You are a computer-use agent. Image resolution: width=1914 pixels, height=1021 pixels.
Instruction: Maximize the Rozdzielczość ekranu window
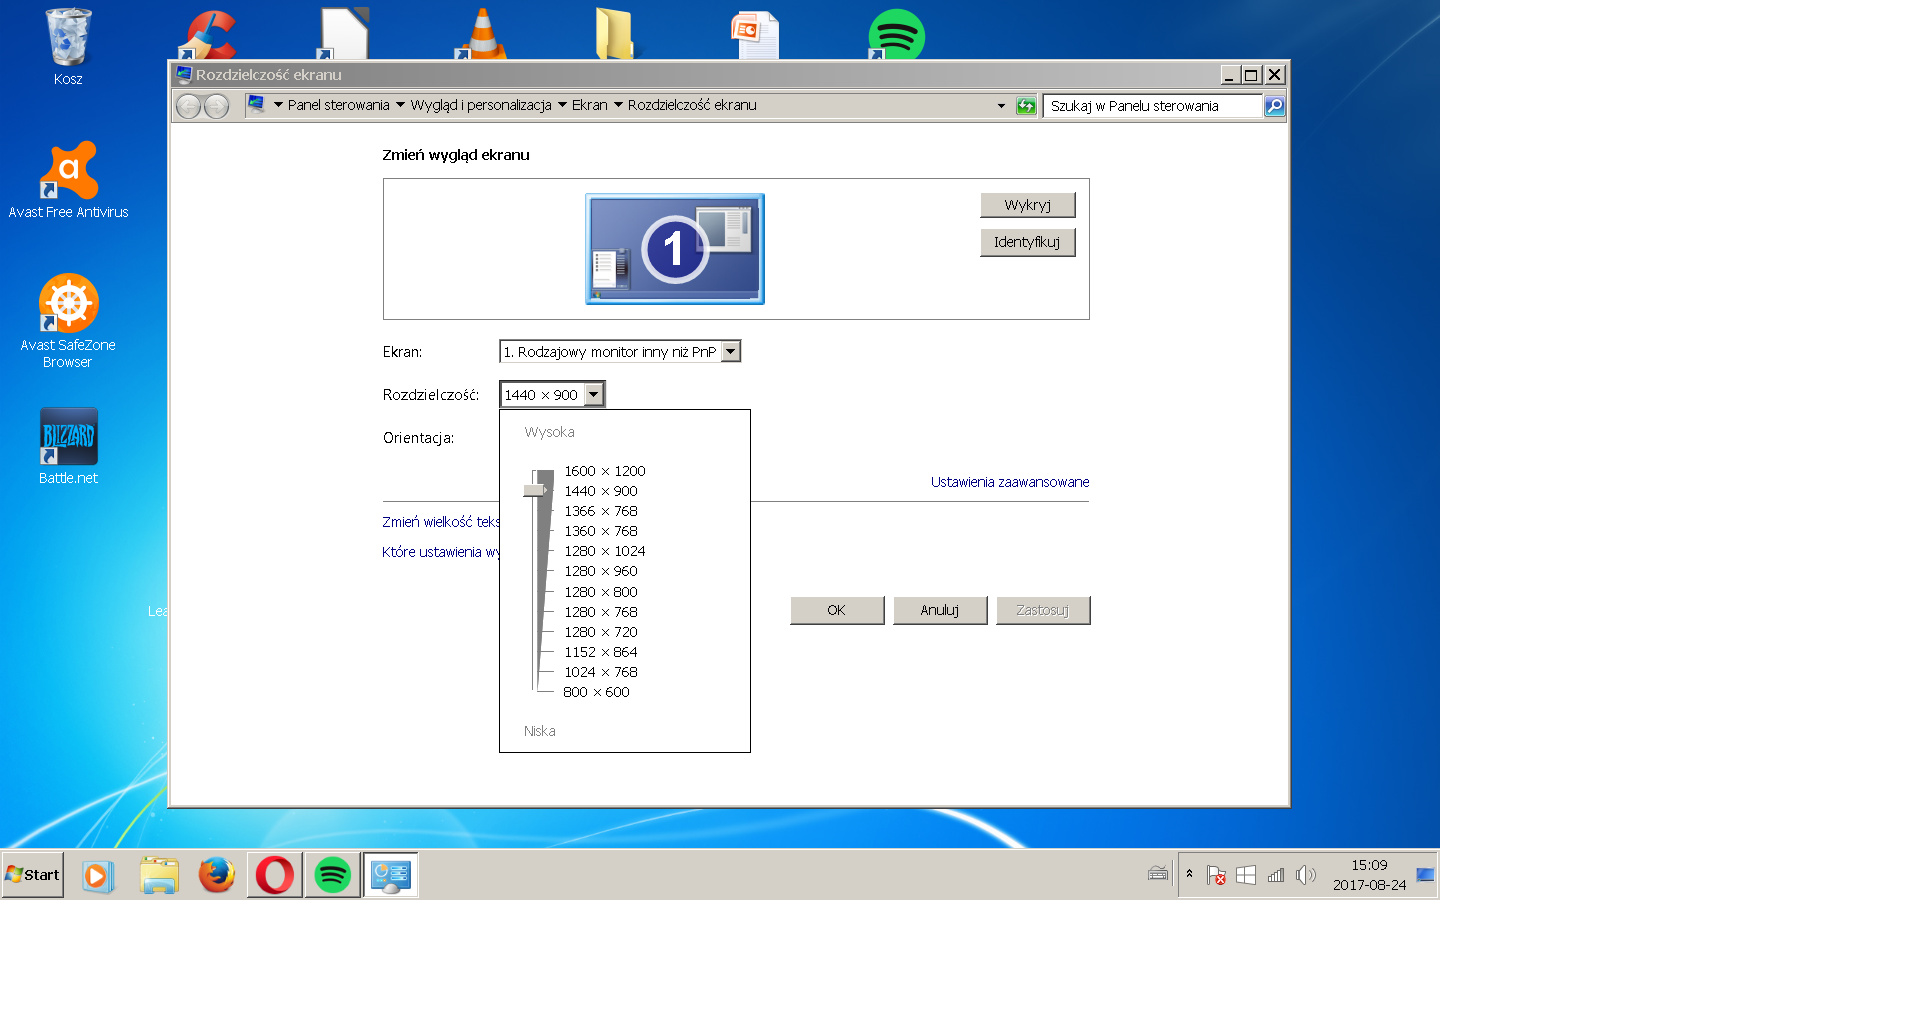[x=1251, y=75]
